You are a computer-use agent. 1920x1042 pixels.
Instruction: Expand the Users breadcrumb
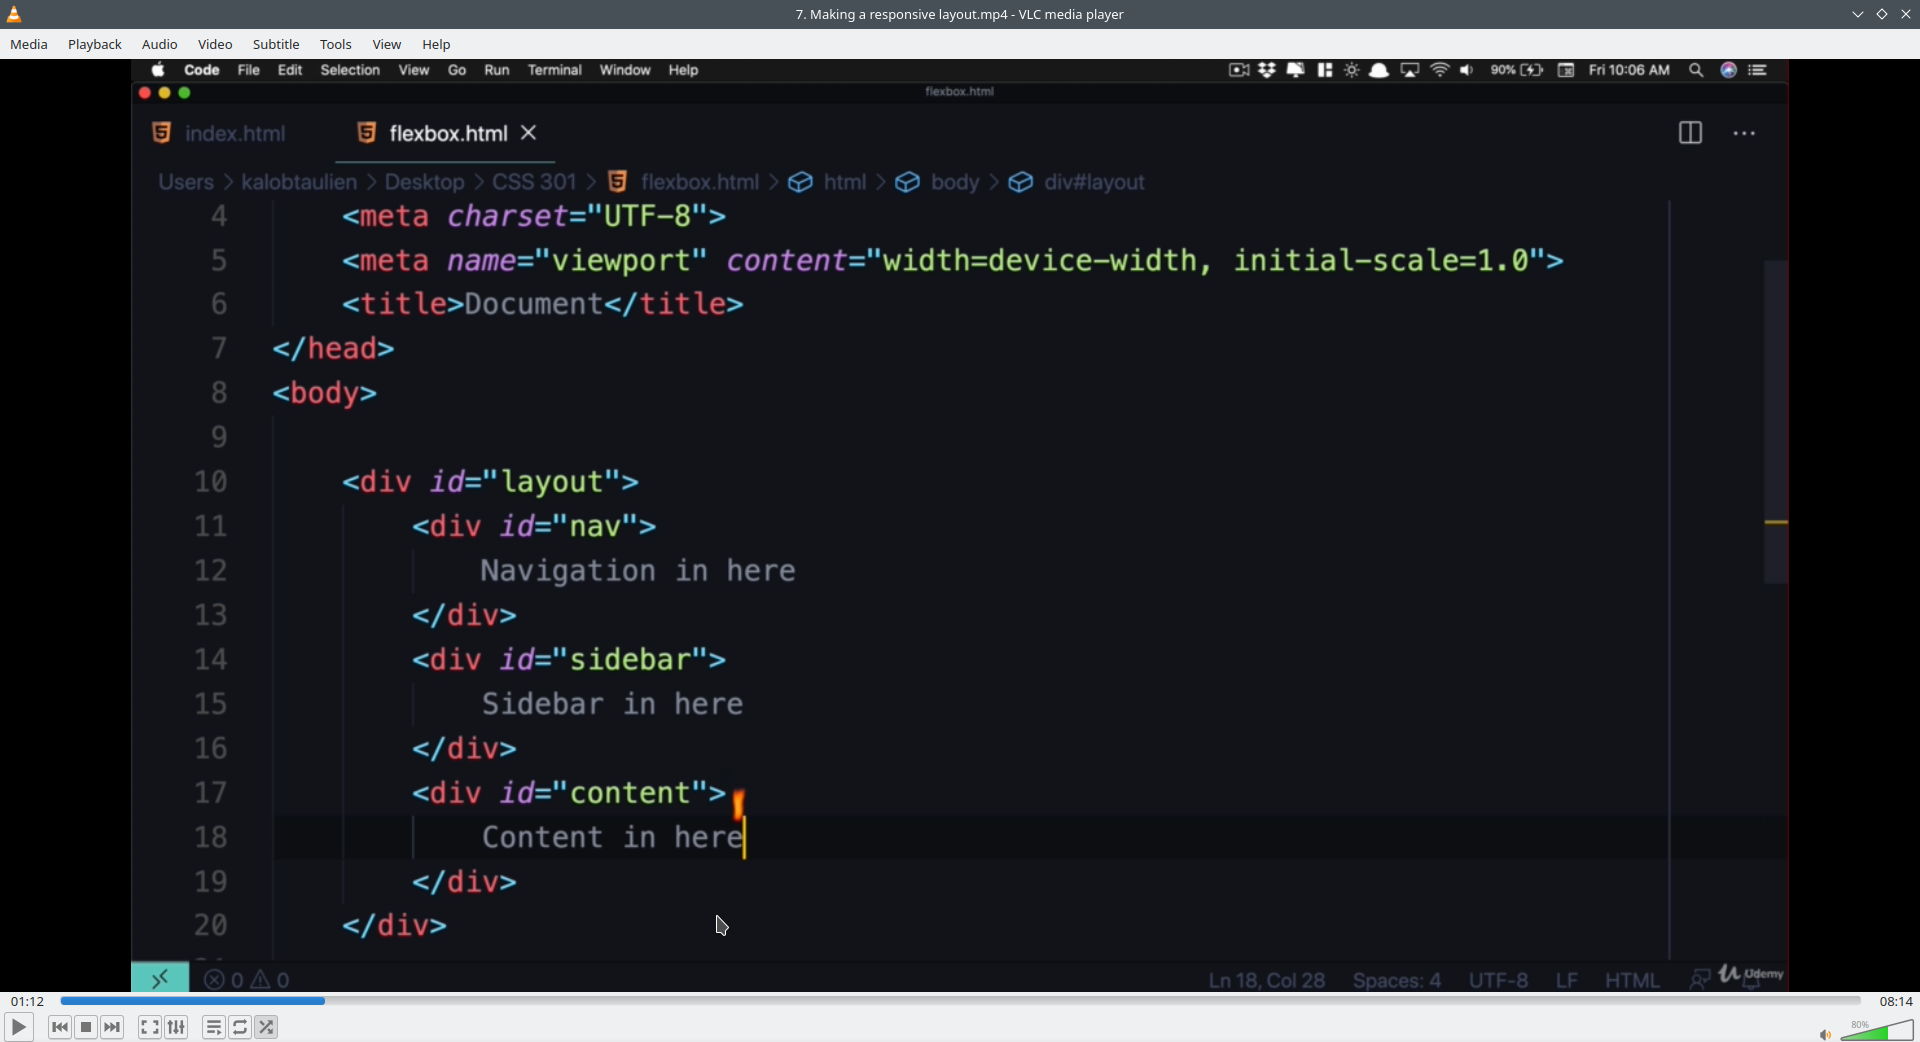(x=186, y=182)
